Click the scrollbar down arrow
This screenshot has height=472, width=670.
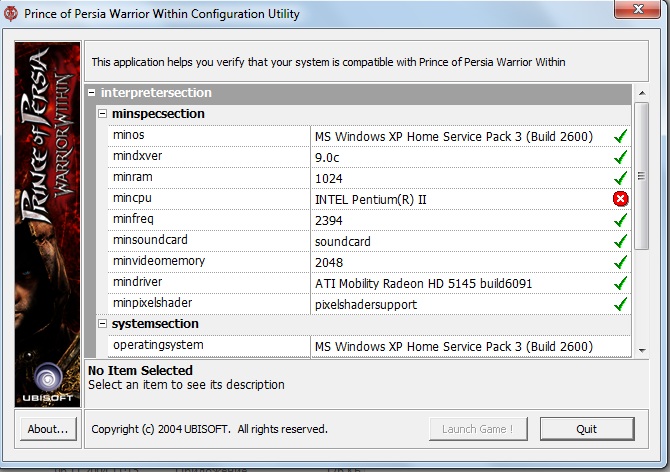pyautogui.click(x=641, y=349)
